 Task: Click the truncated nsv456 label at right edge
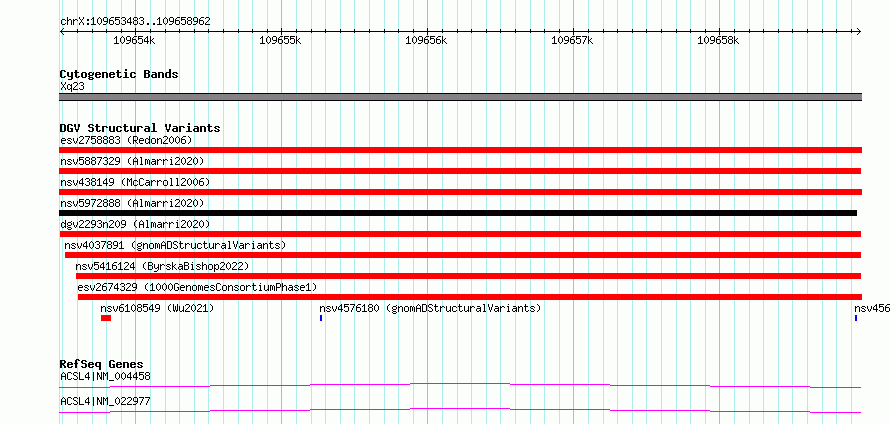(872, 308)
